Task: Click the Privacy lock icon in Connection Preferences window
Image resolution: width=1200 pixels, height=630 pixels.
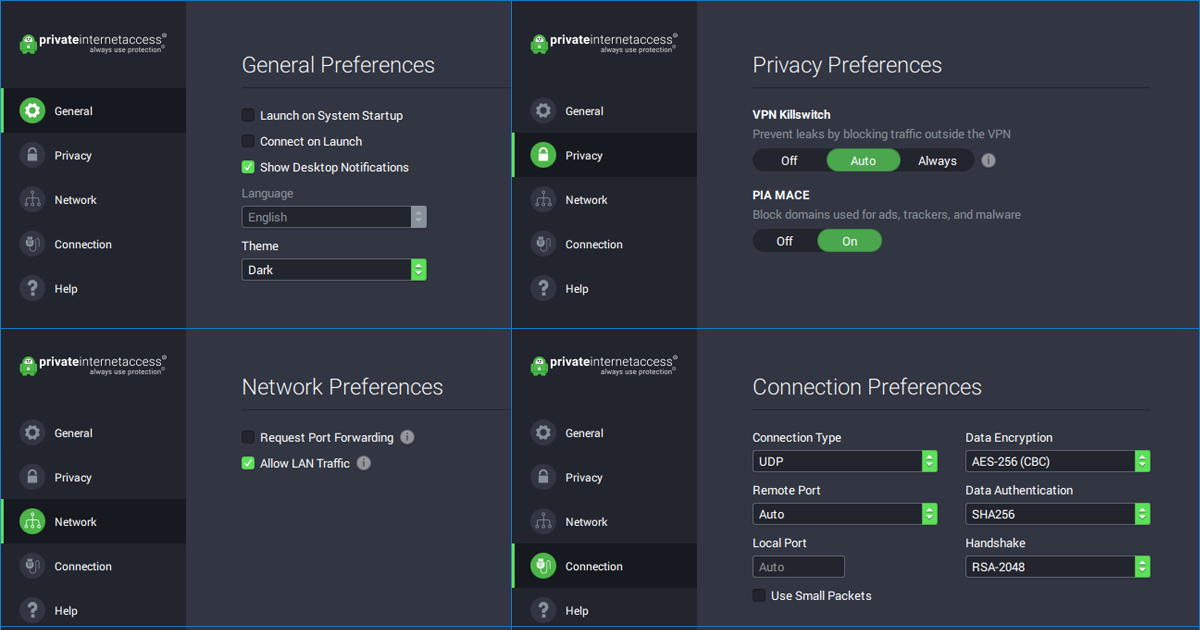Action: 544,477
